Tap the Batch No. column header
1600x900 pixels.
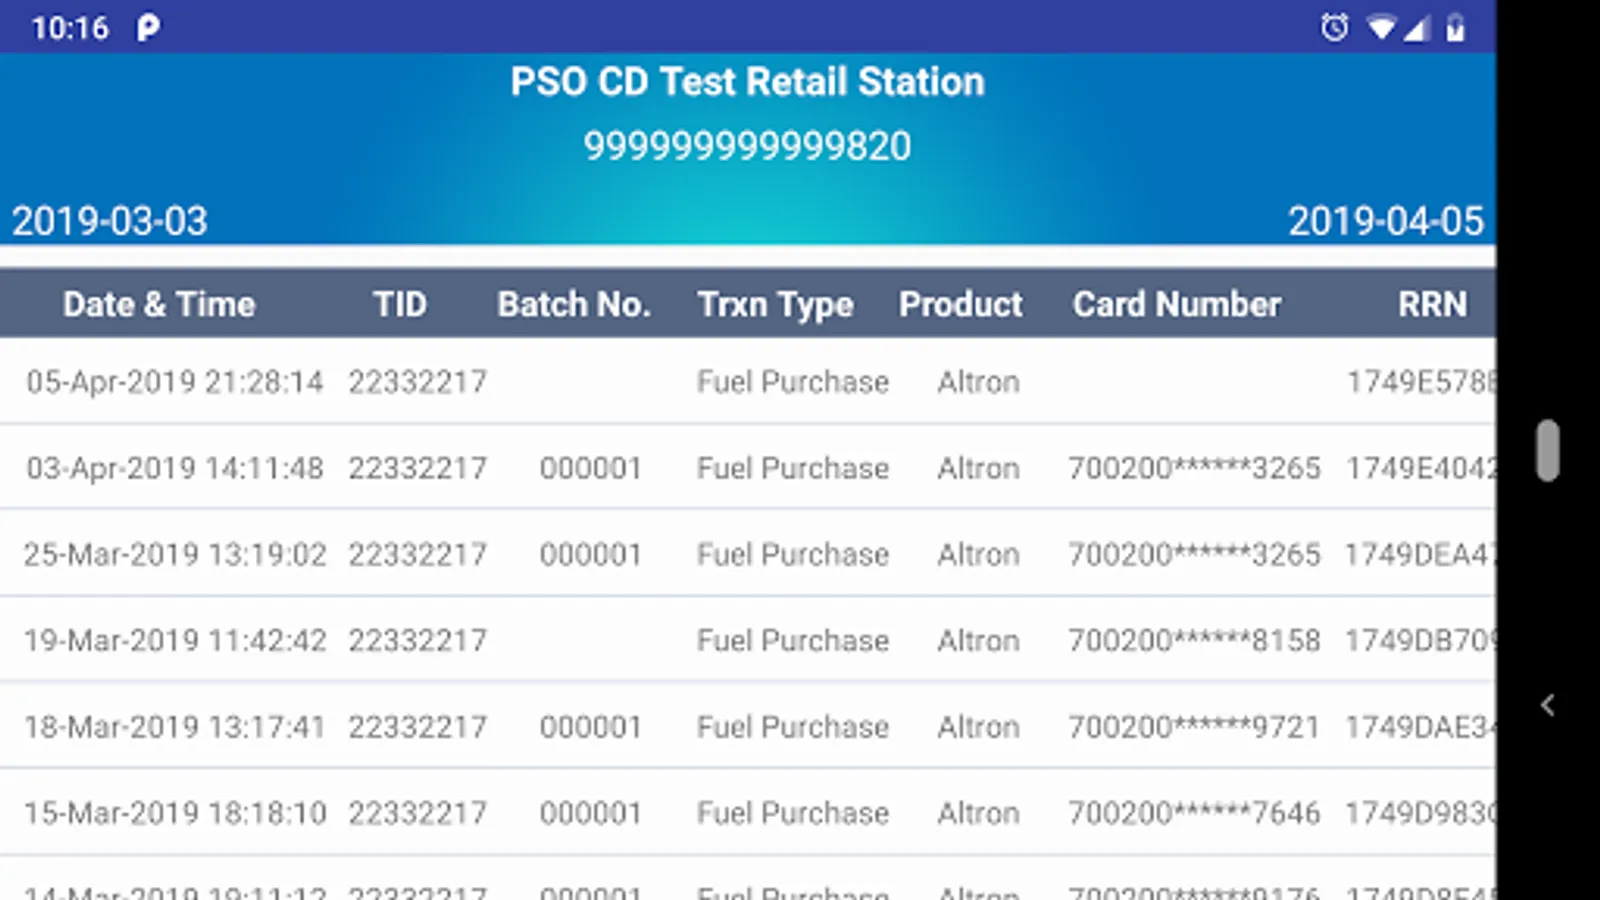574,304
